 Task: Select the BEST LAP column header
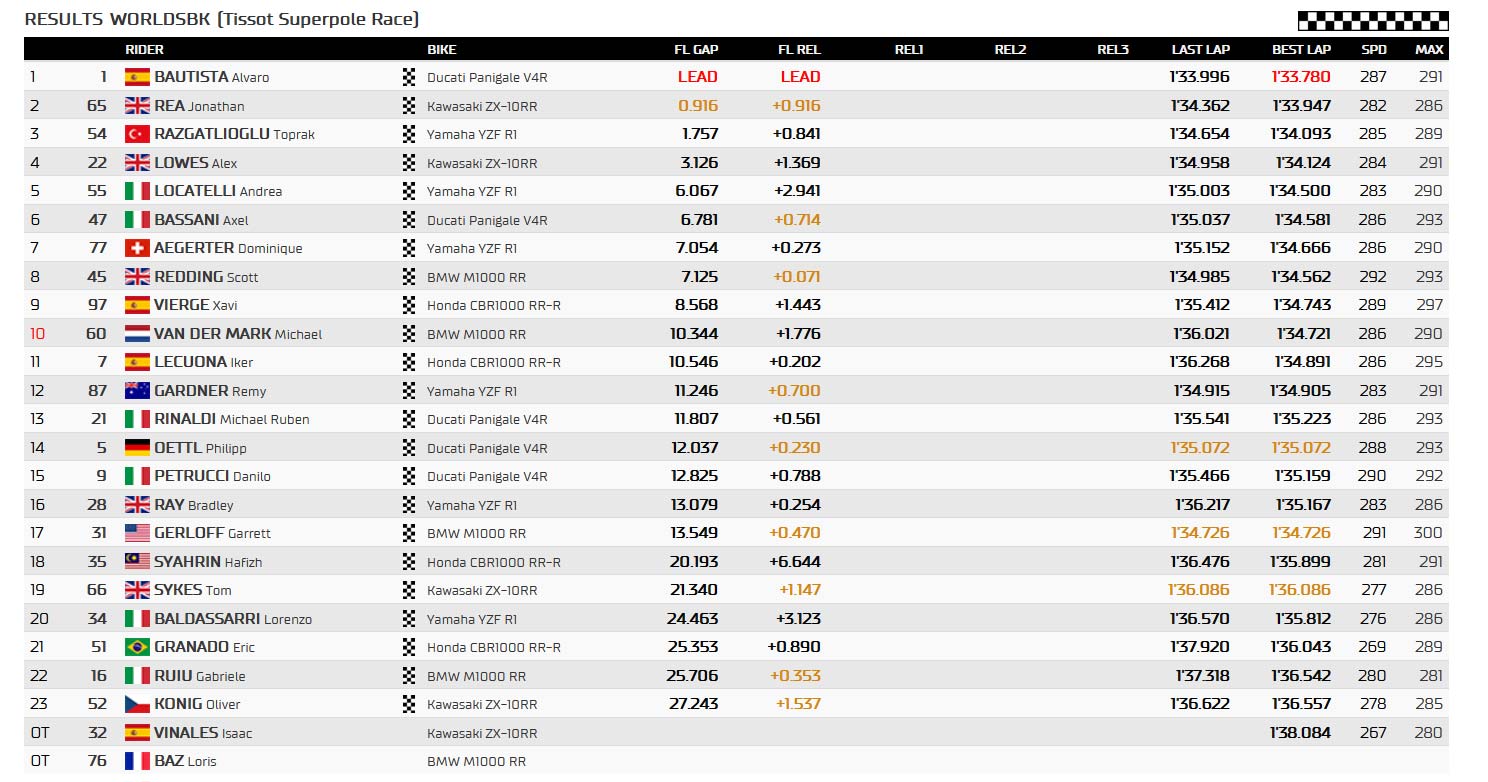click(x=1301, y=49)
